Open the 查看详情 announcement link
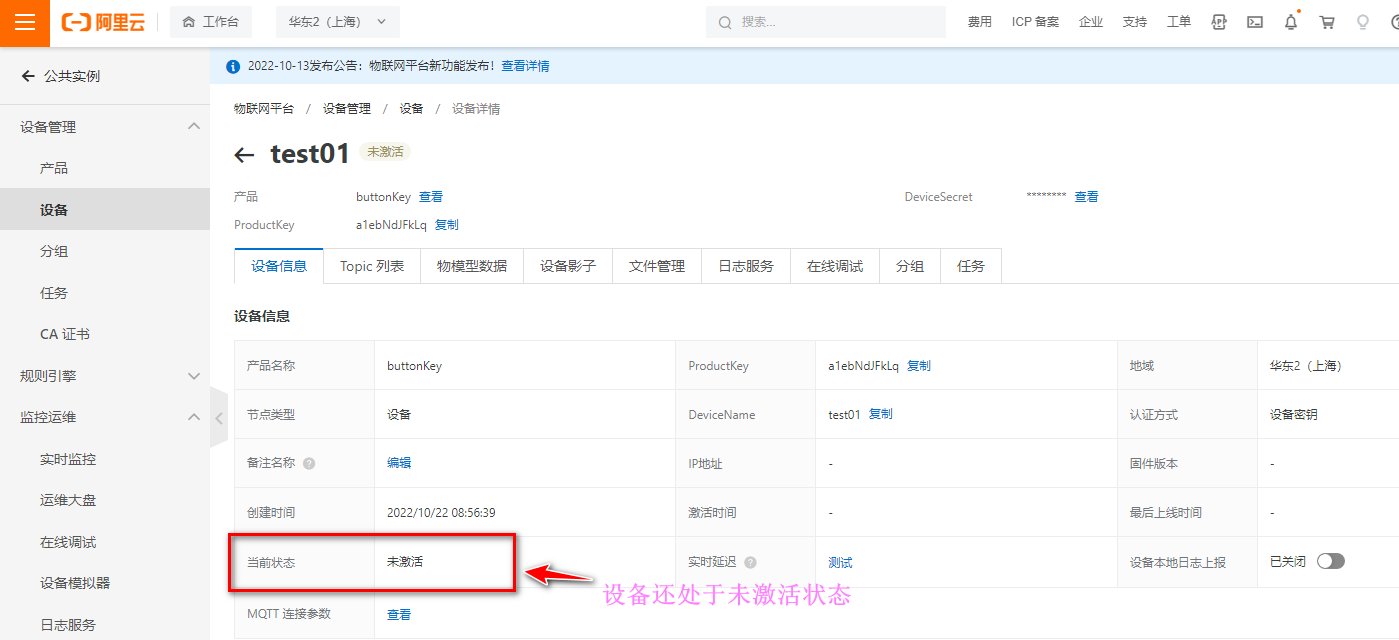Image resolution: width=1399 pixels, height=640 pixels. coord(525,66)
